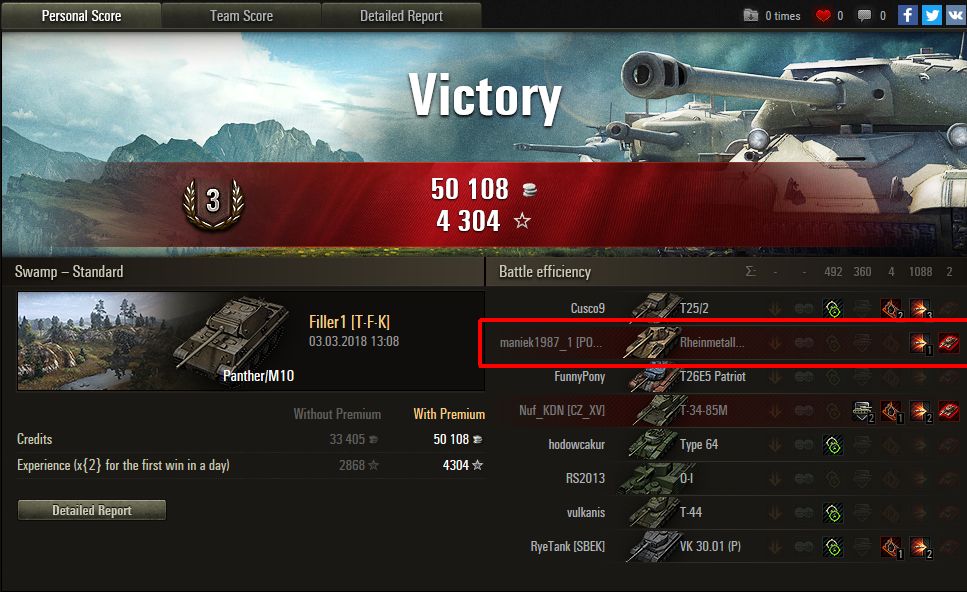Open the Detailed Report tab
The height and width of the screenshot is (592, 967).
click(401, 15)
